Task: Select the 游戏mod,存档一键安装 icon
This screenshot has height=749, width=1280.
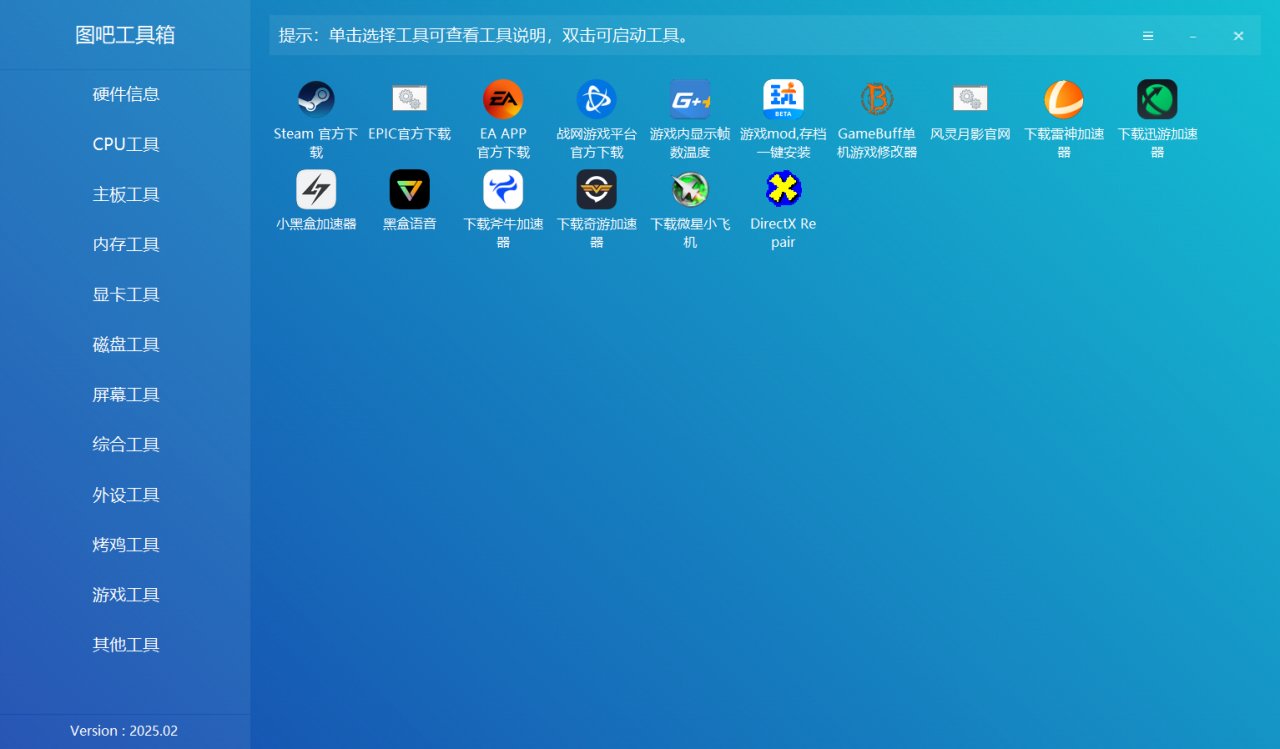Action: 783,99
